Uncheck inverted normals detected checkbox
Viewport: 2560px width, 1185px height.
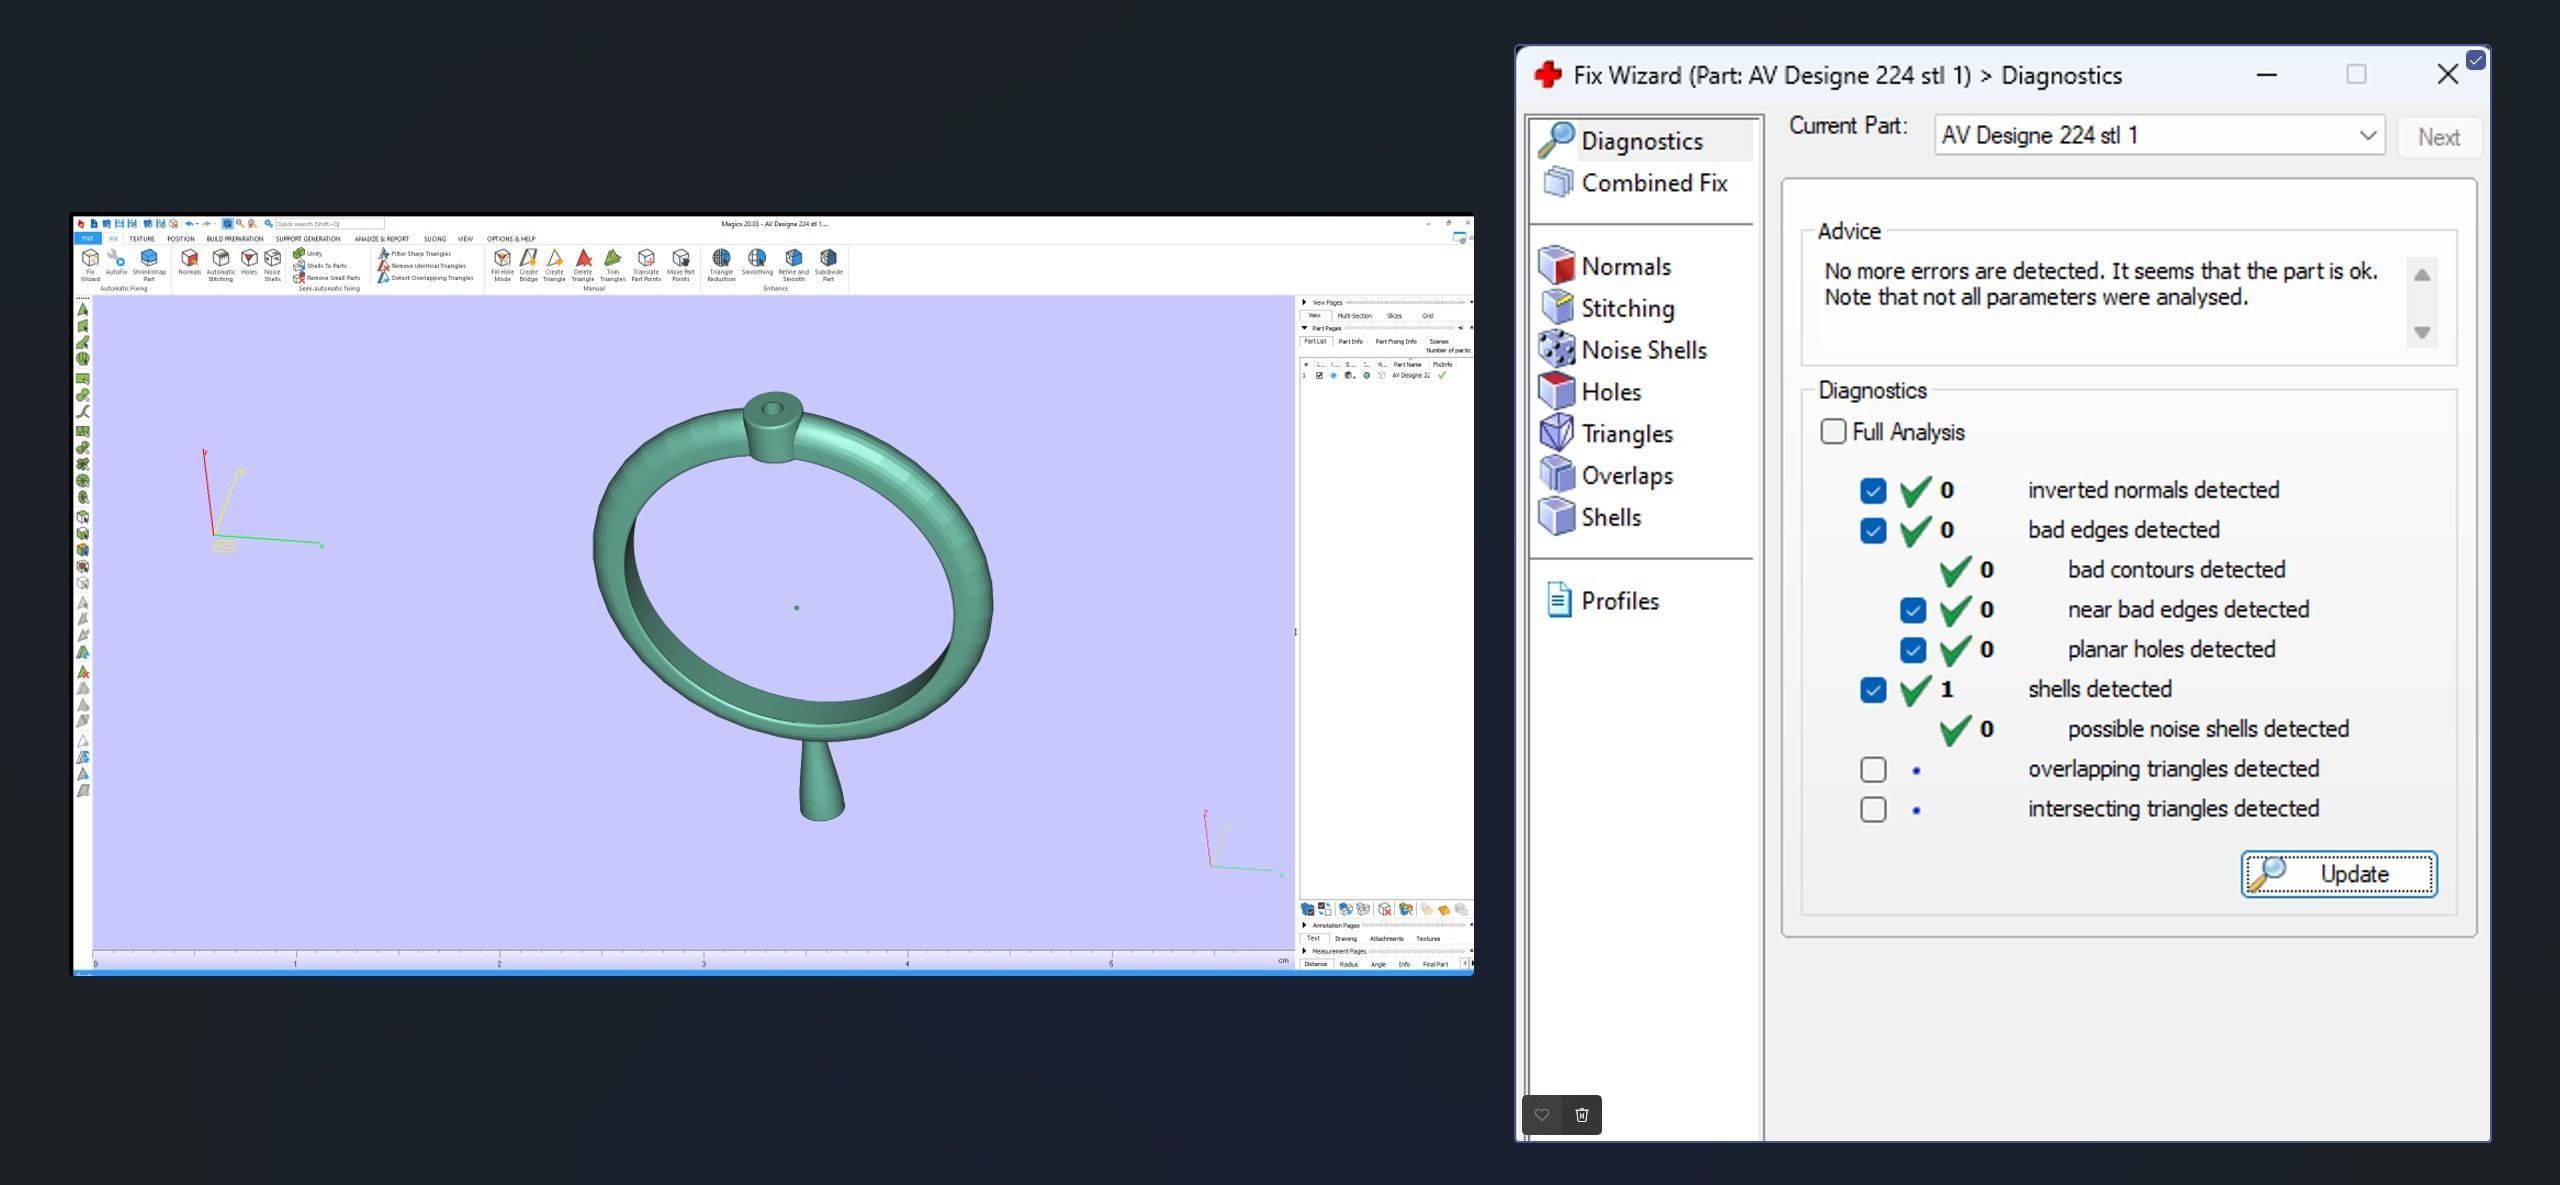(x=1873, y=490)
